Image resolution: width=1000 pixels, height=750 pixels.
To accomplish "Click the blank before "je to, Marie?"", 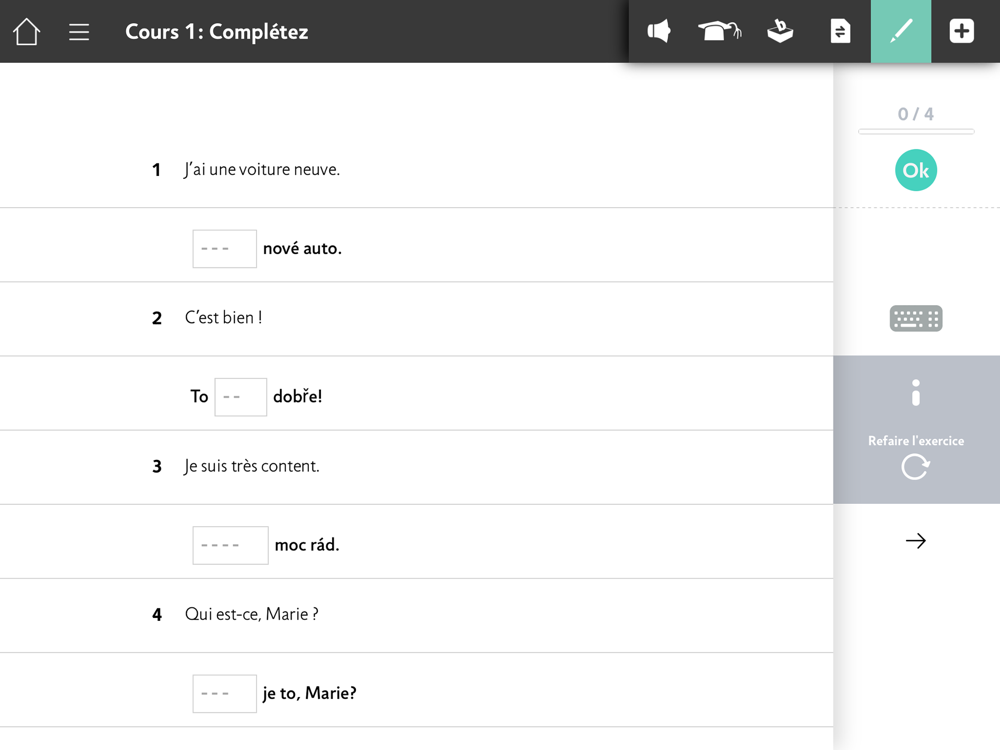I will [x=224, y=694].
